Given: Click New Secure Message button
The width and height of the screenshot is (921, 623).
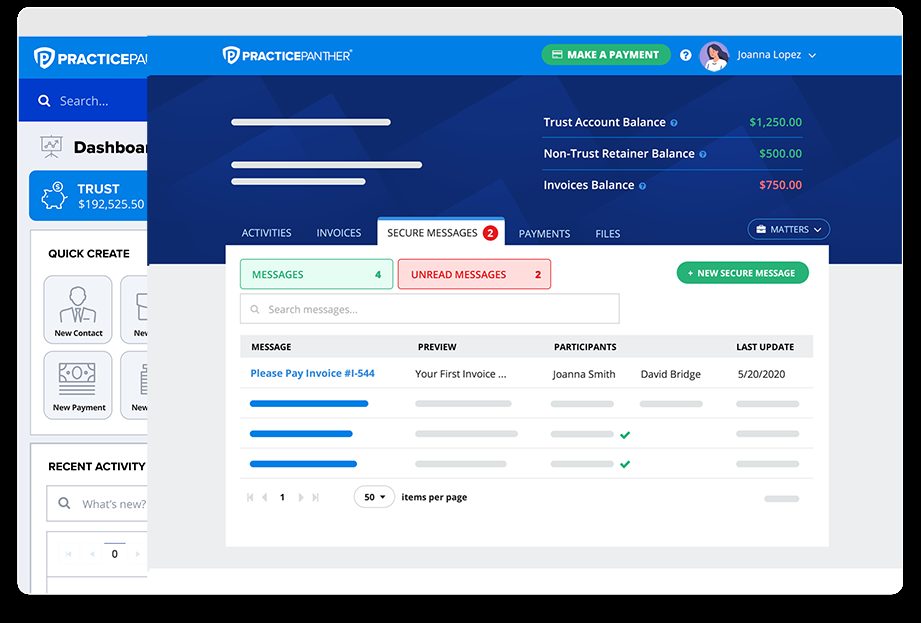Looking at the screenshot, I should tap(742, 273).
